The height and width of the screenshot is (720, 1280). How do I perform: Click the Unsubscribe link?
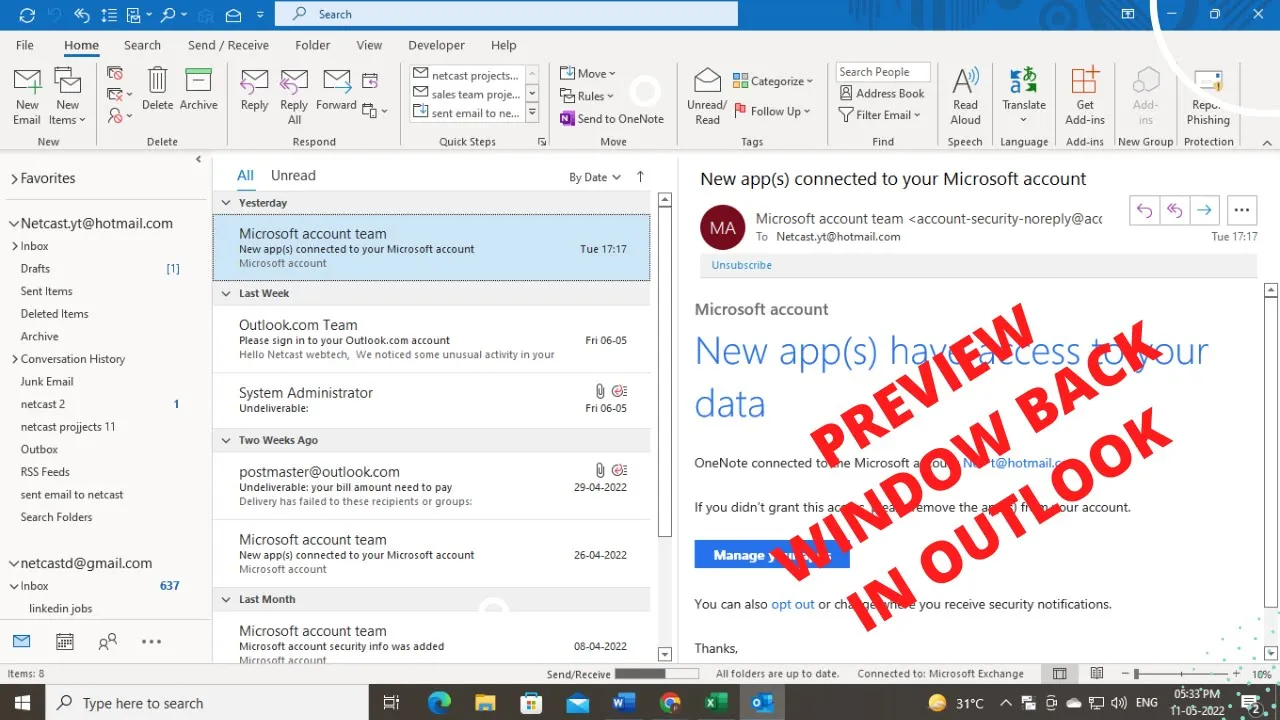pos(742,265)
